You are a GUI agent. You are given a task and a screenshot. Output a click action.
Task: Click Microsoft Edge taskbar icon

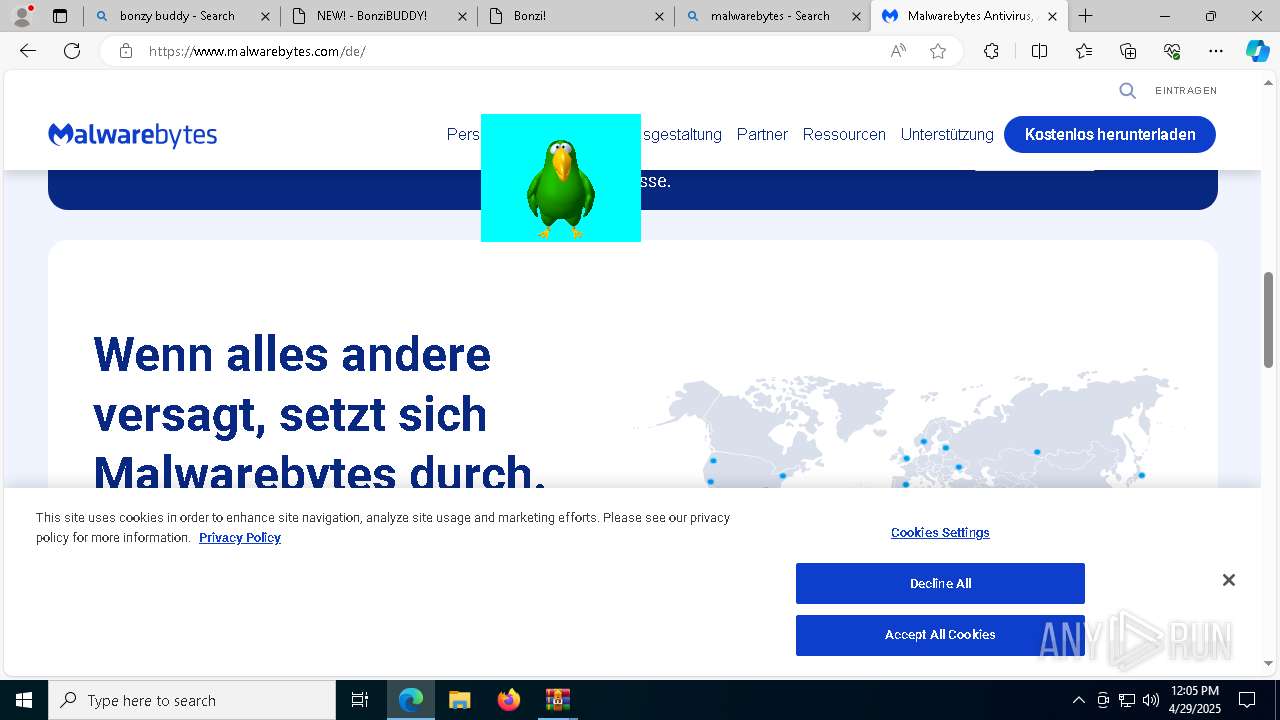coord(411,700)
